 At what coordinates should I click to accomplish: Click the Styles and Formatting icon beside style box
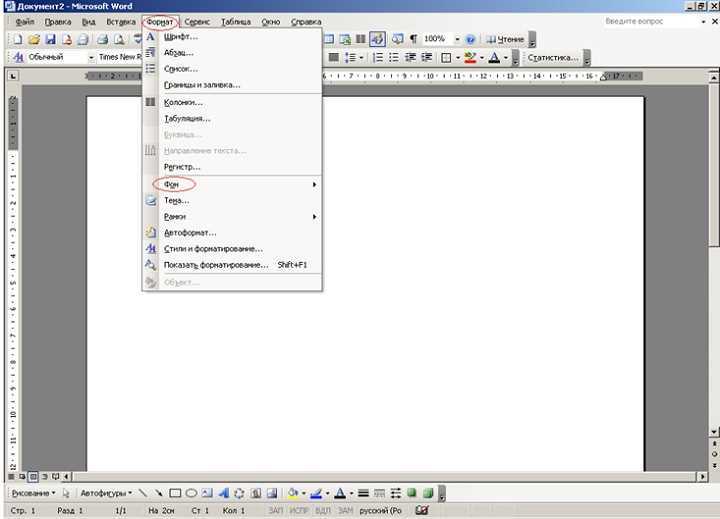[x=18, y=57]
